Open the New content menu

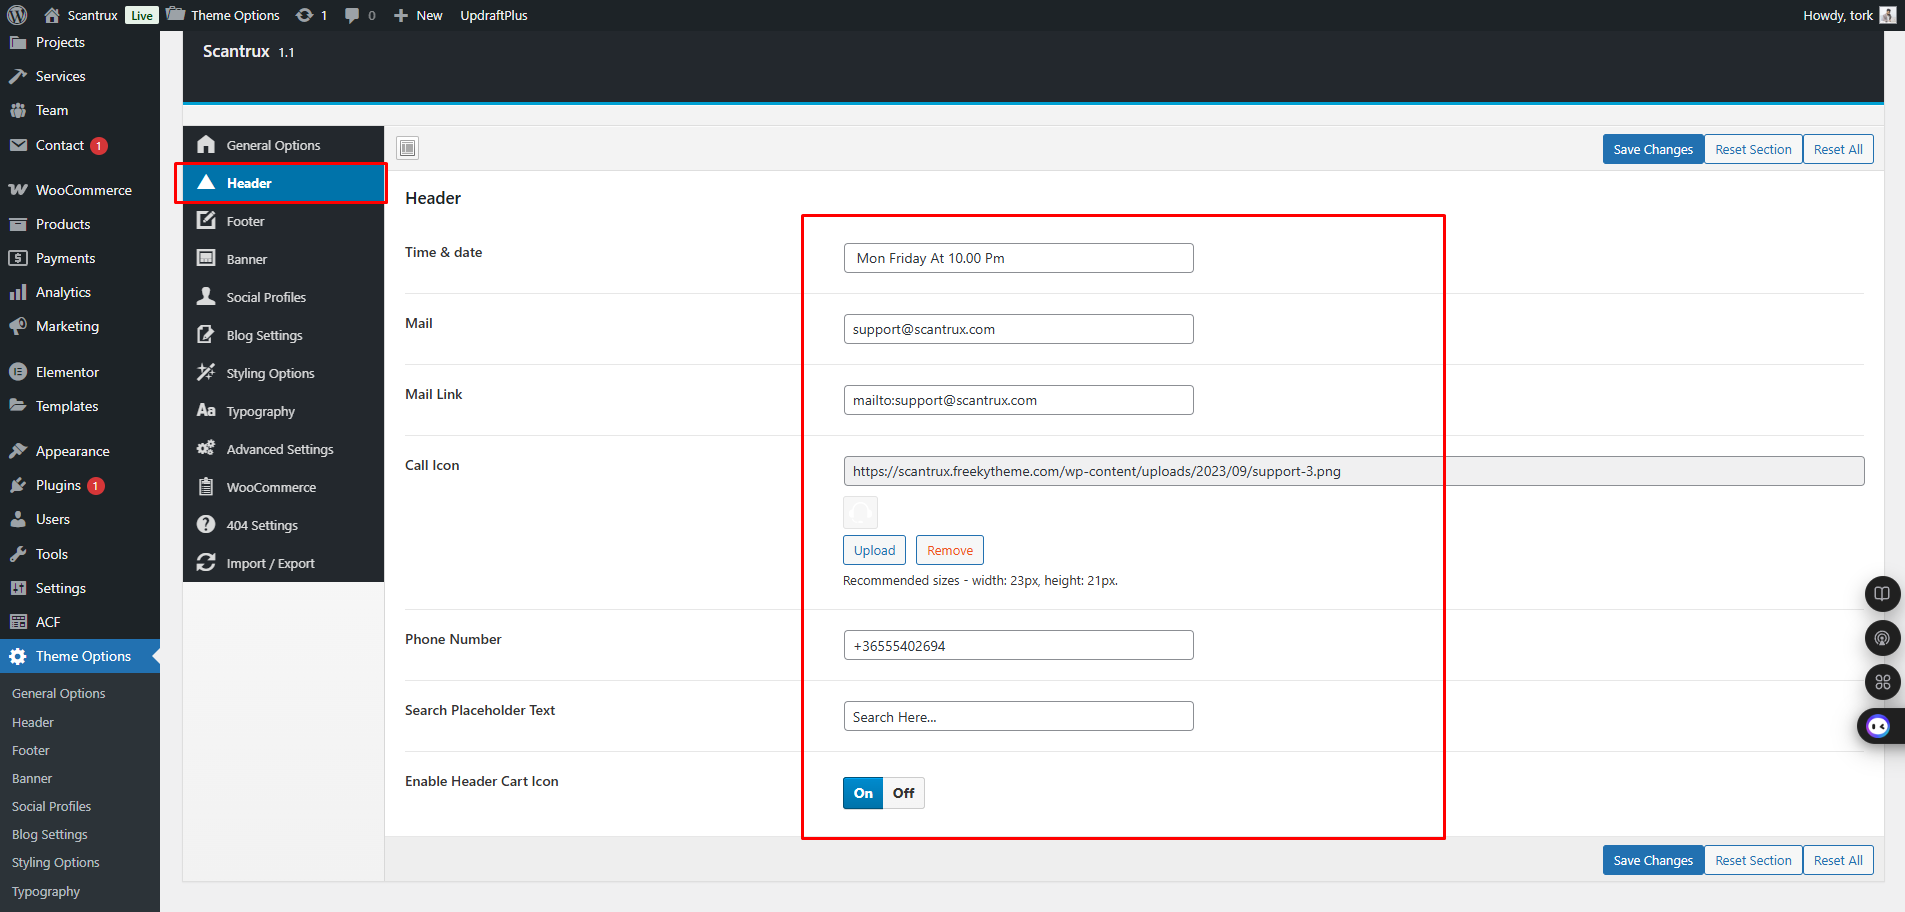419,15
